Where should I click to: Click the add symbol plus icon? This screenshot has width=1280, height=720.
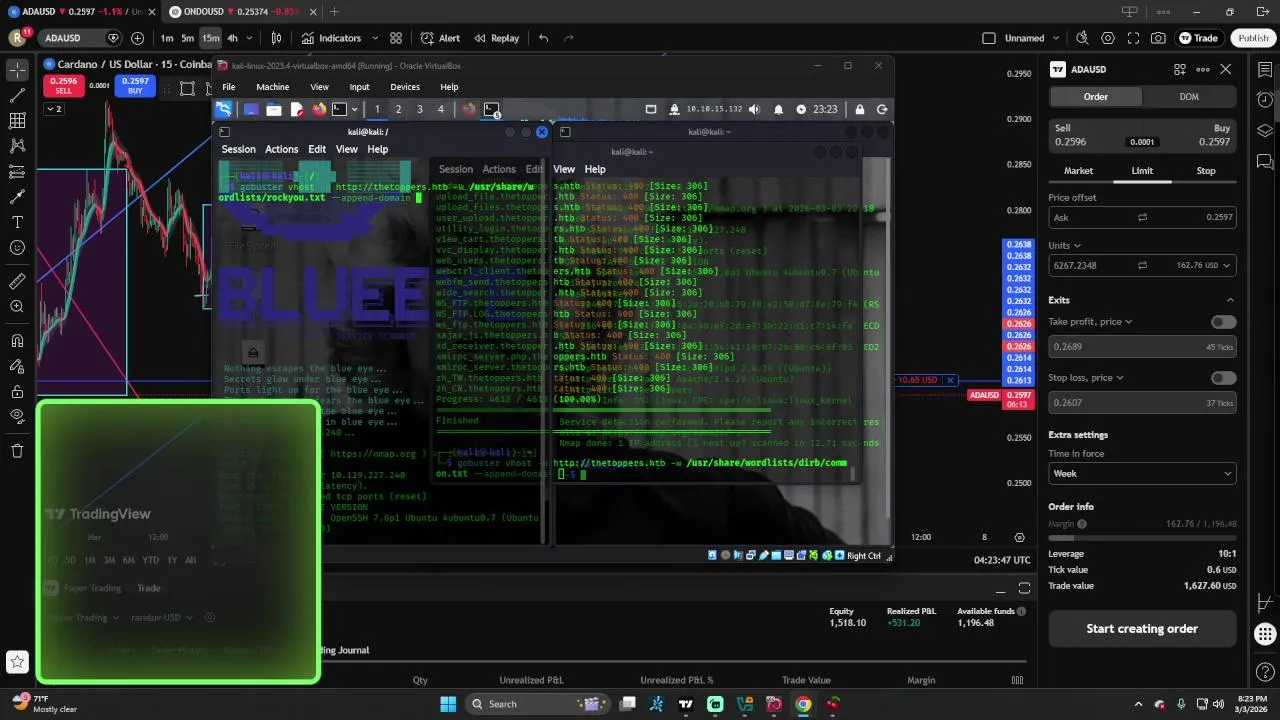tap(137, 38)
